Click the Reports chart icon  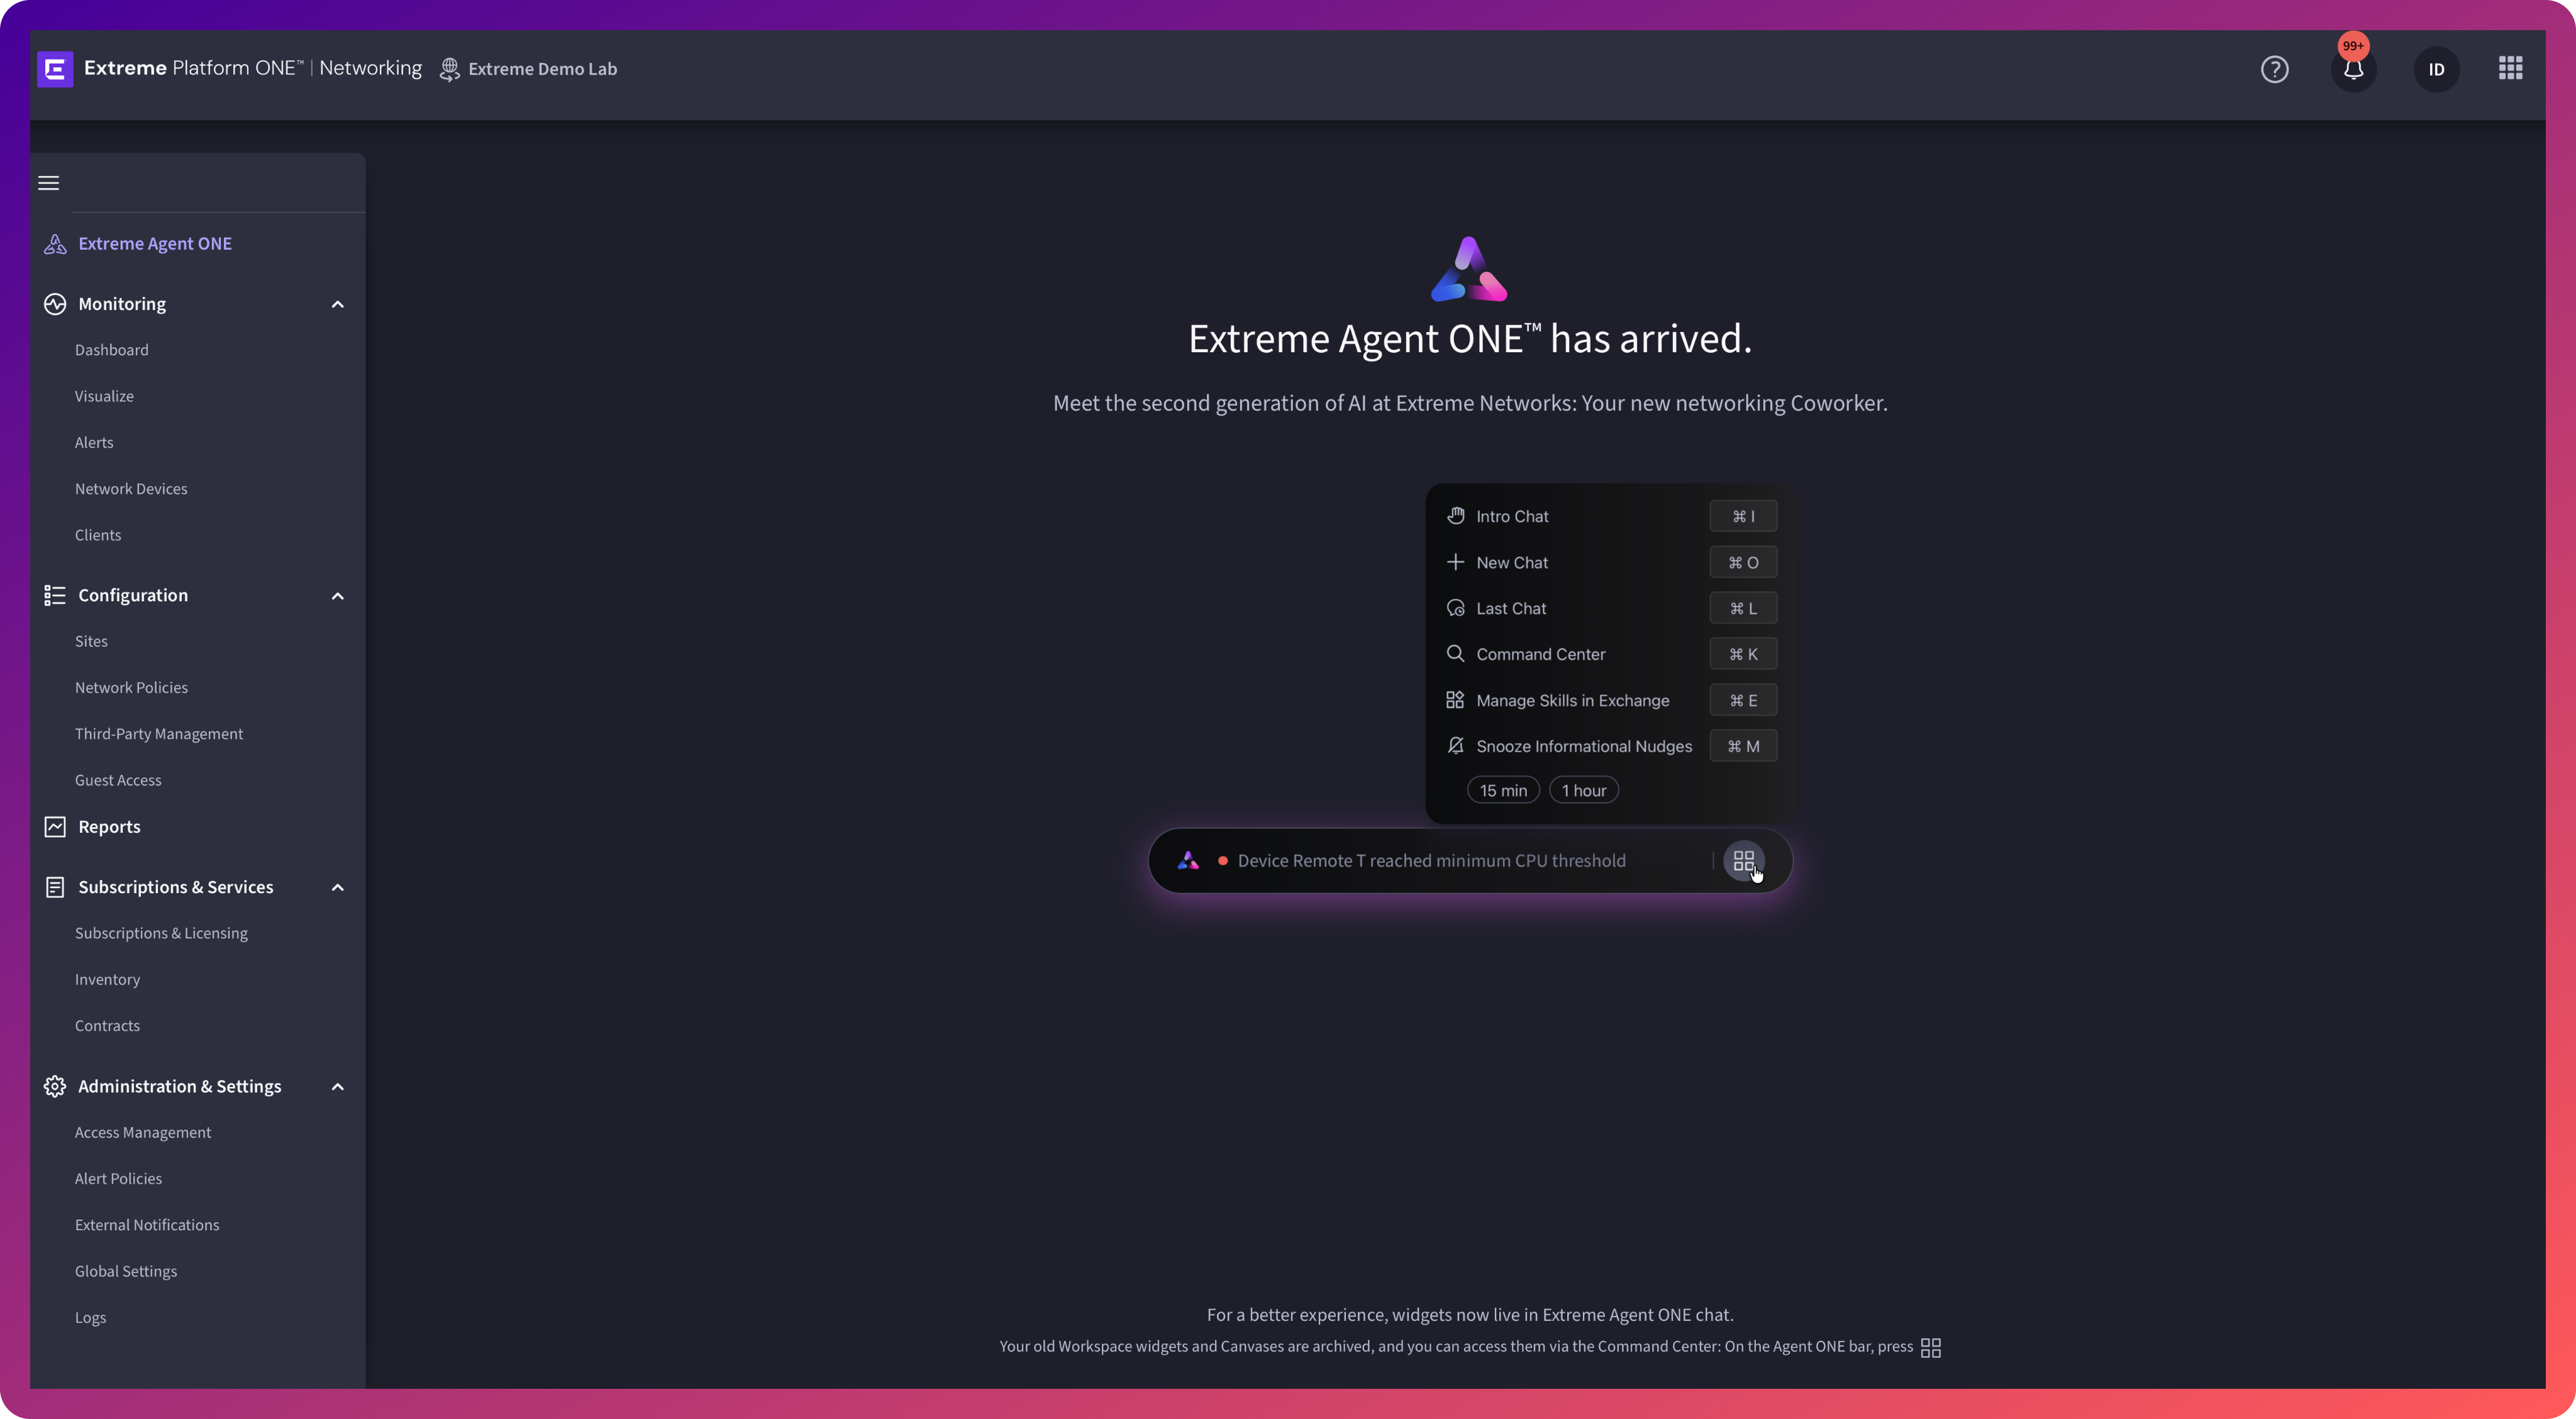point(55,827)
